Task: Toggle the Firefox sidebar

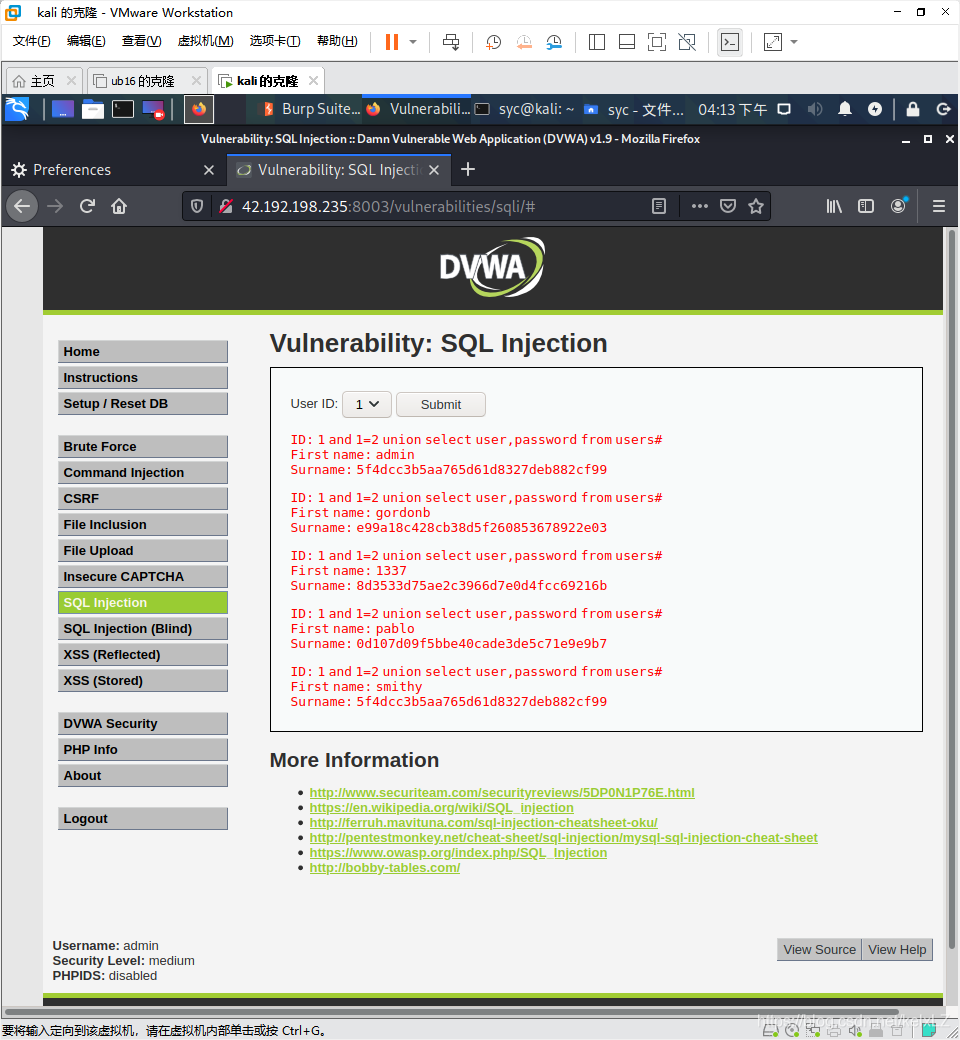Action: click(866, 206)
